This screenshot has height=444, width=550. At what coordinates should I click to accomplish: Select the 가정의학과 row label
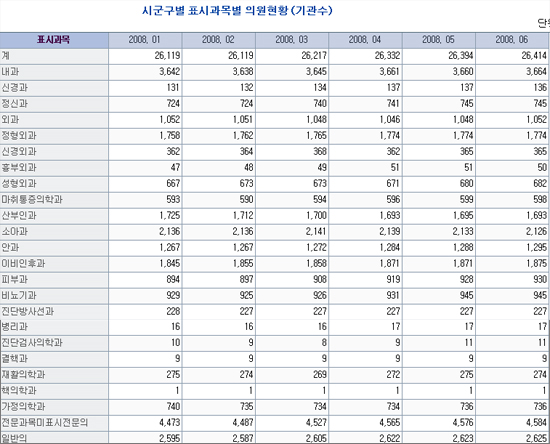[x=23, y=407]
